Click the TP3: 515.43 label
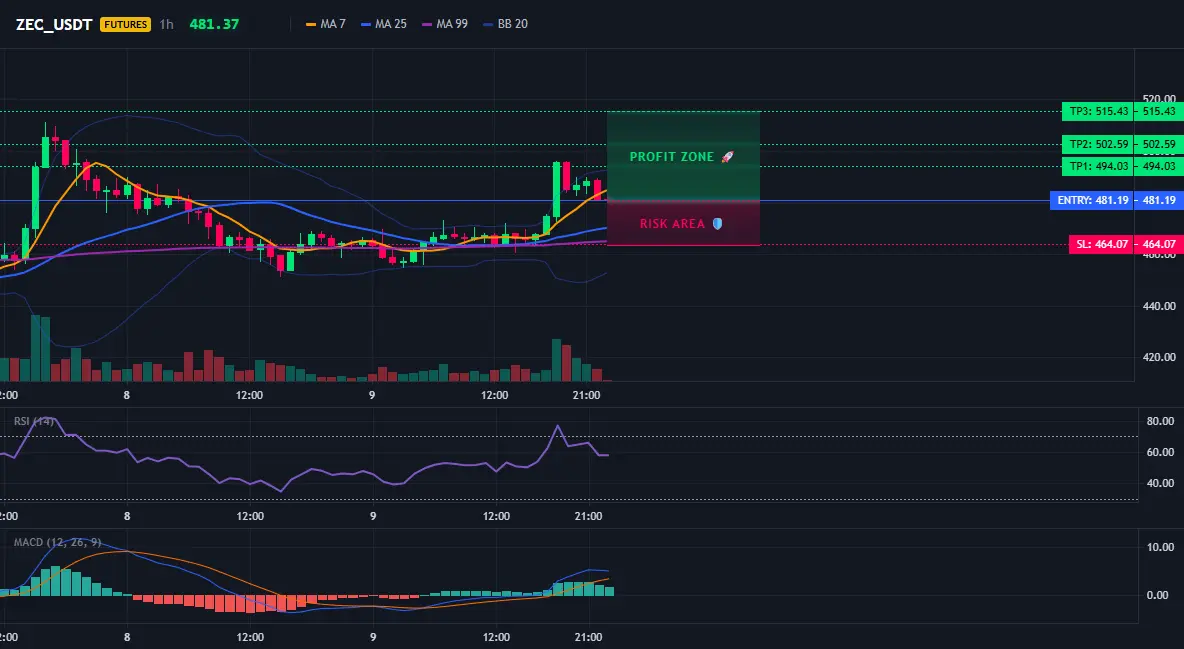The height and width of the screenshot is (649, 1184). 1098,111
